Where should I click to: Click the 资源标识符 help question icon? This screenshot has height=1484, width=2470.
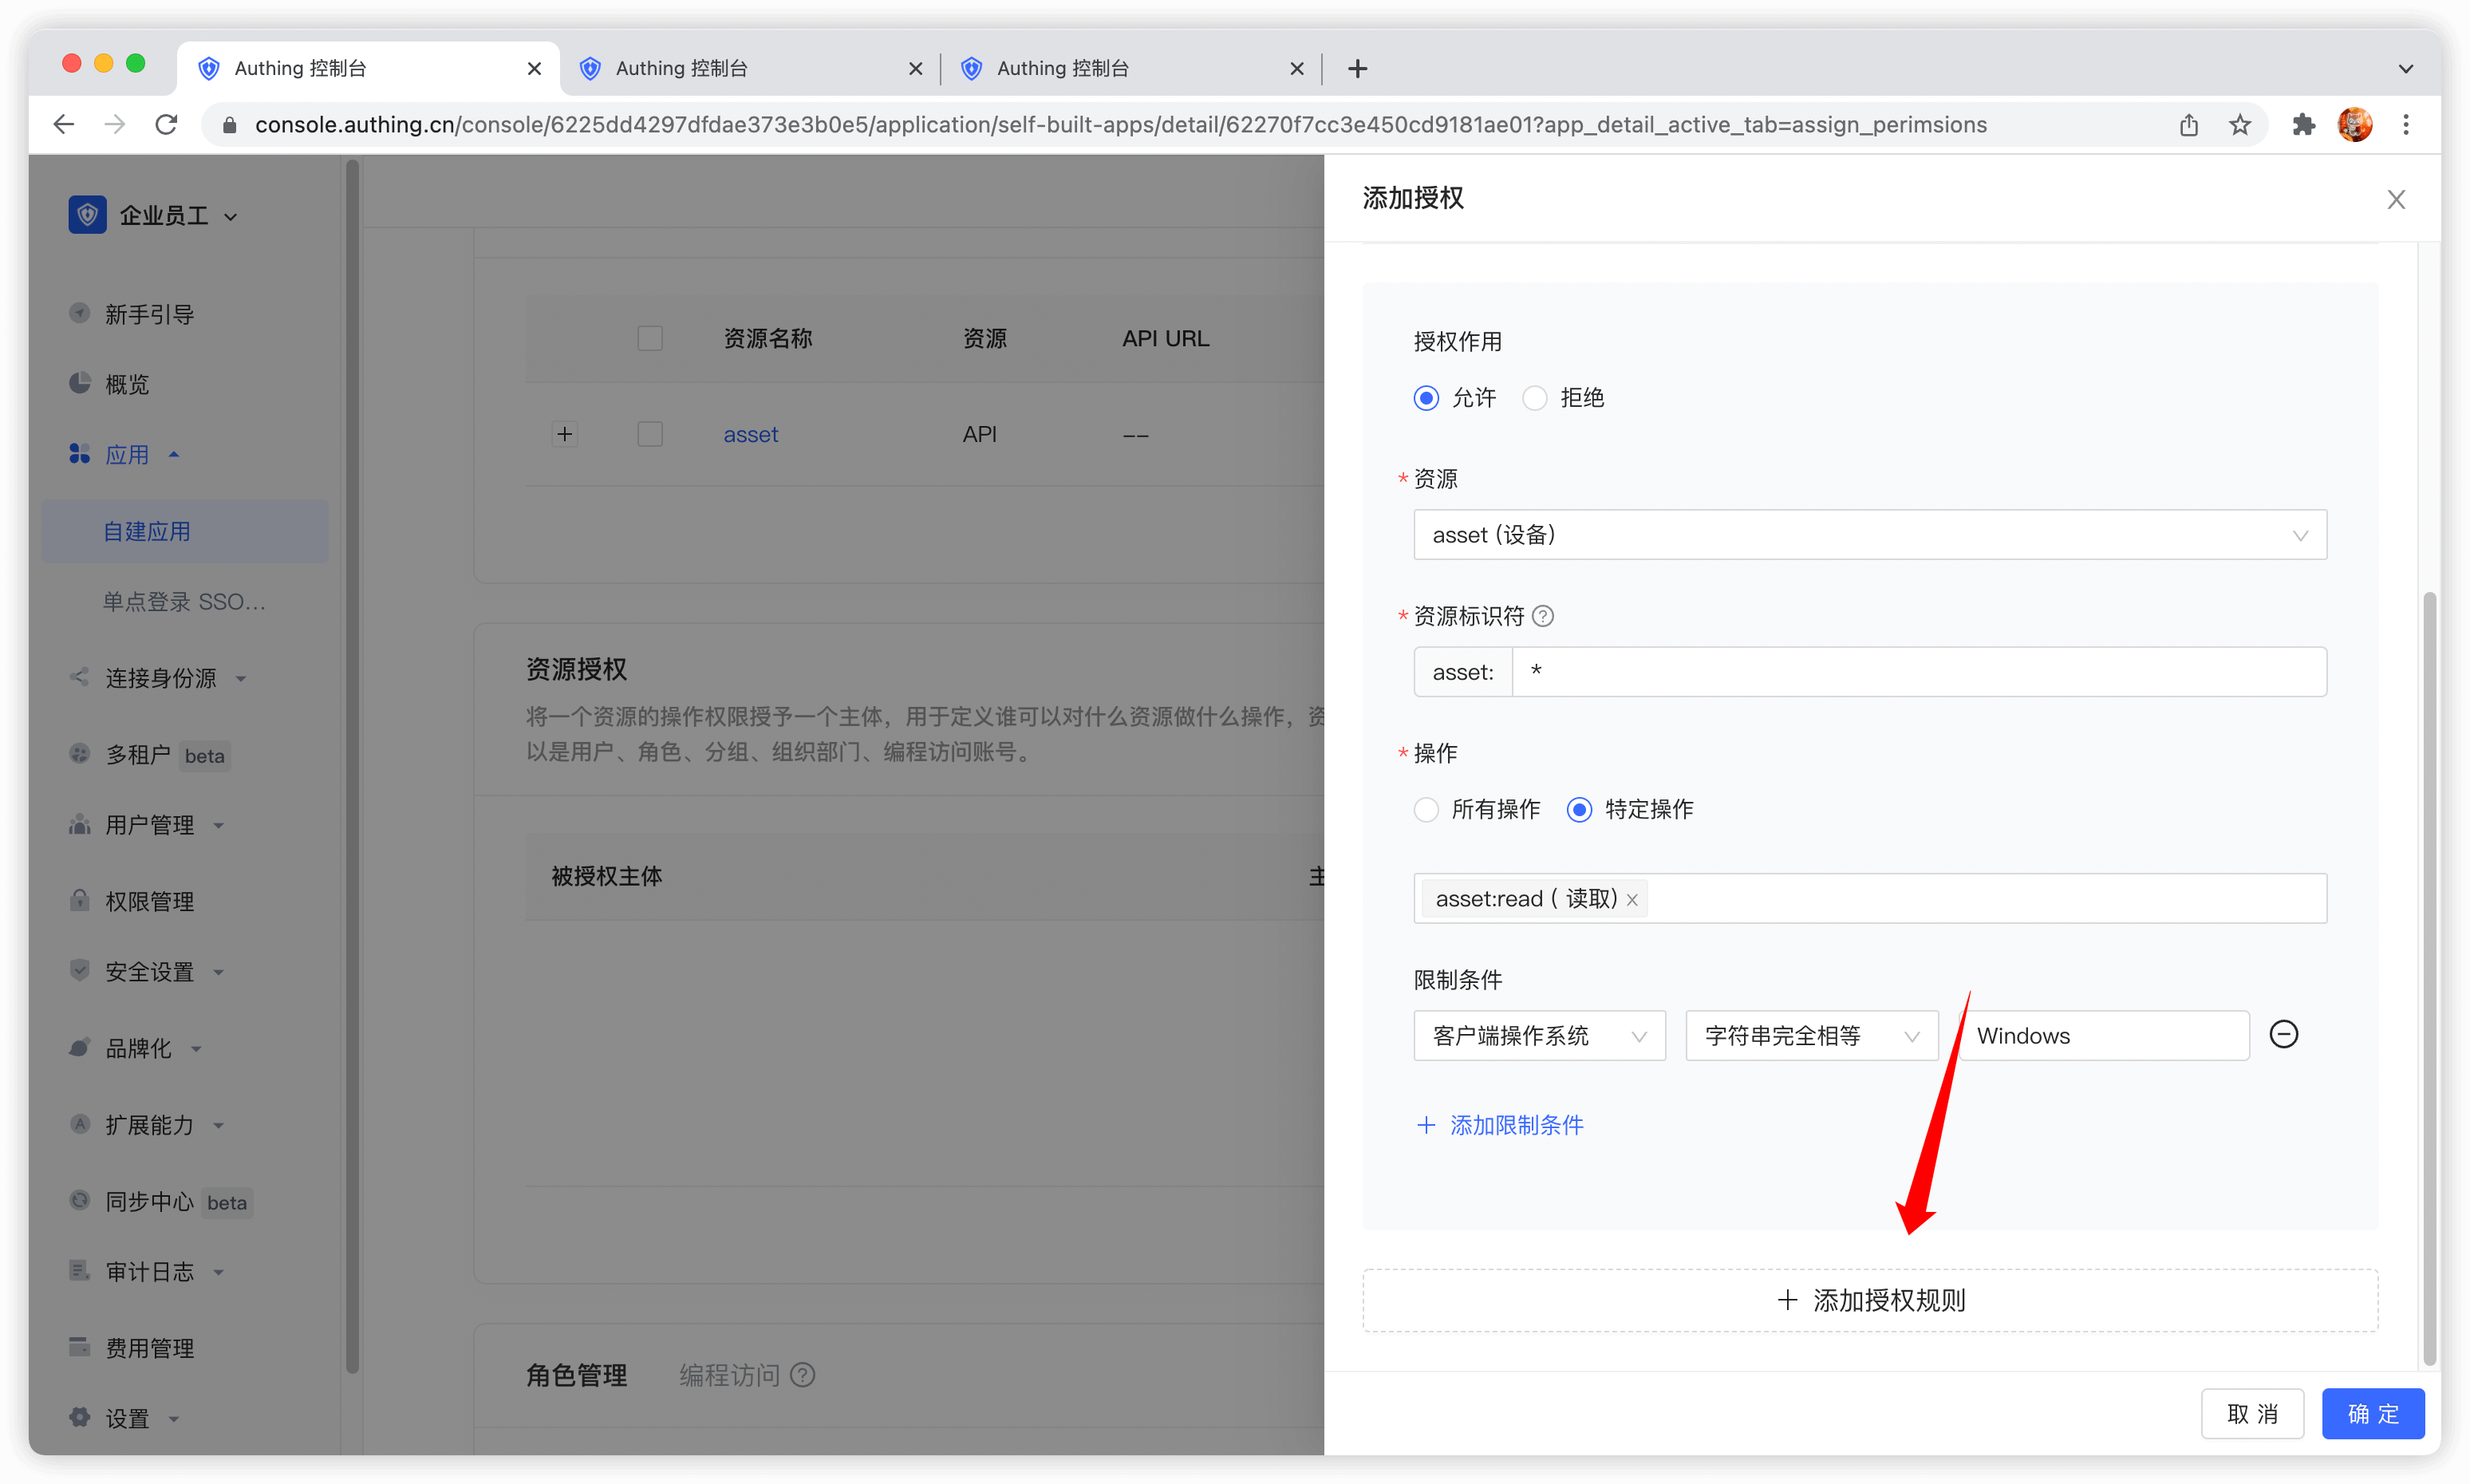coord(1542,616)
